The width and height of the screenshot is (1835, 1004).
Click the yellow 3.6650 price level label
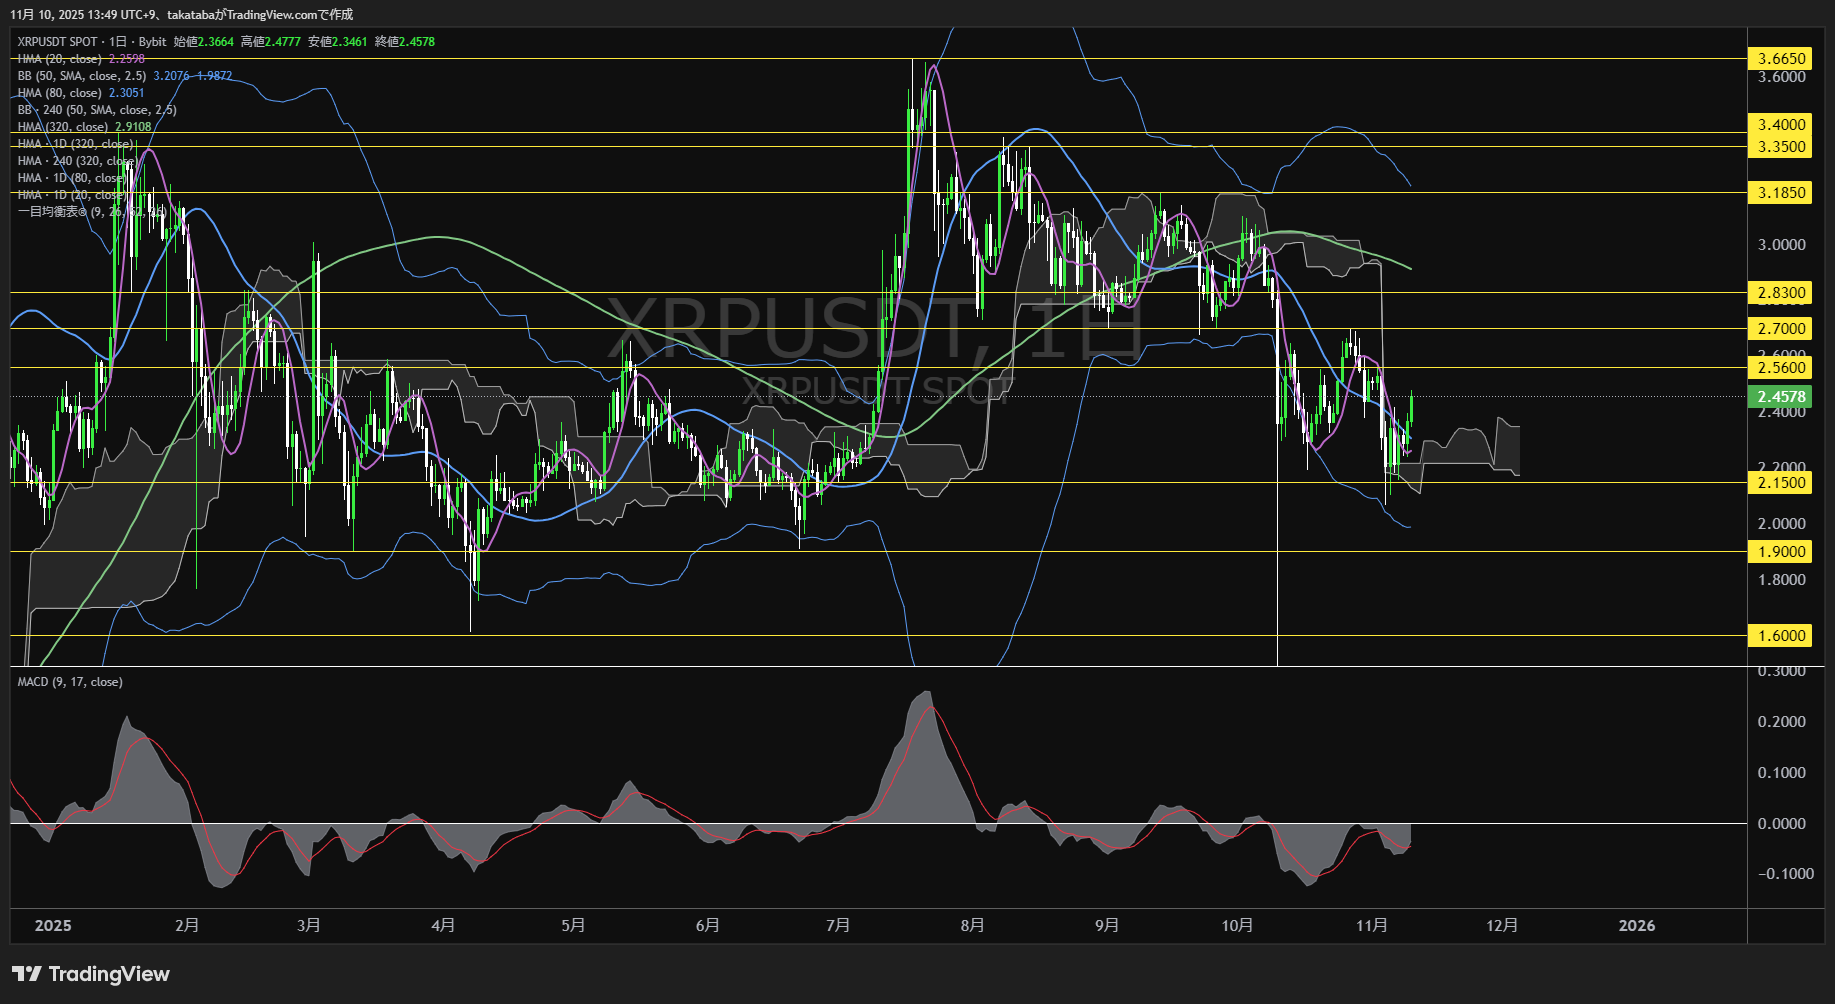pos(1781,59)
